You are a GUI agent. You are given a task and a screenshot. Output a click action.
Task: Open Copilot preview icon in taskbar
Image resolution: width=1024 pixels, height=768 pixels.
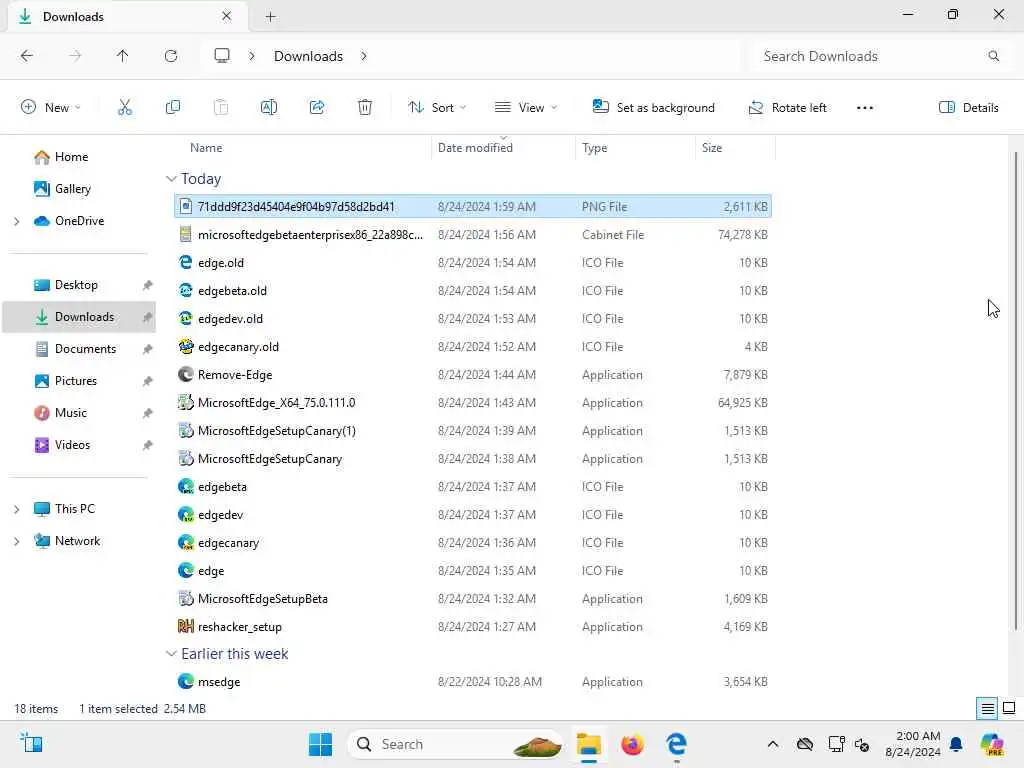click(x=992, y=744)
